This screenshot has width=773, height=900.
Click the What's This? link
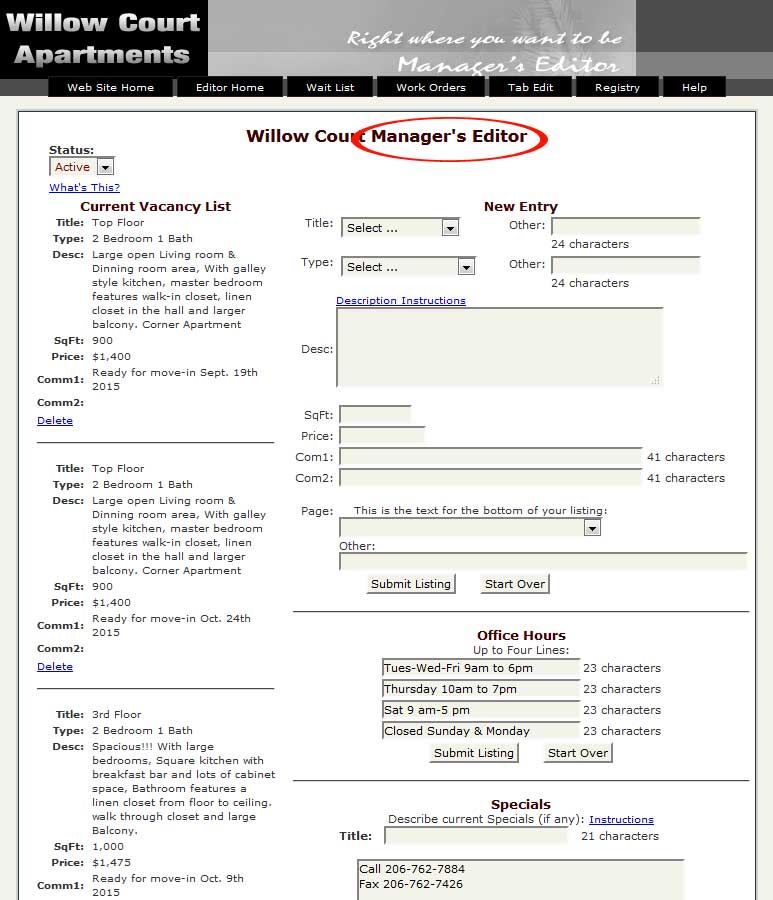pyautogui.click(x=84, y=187)
